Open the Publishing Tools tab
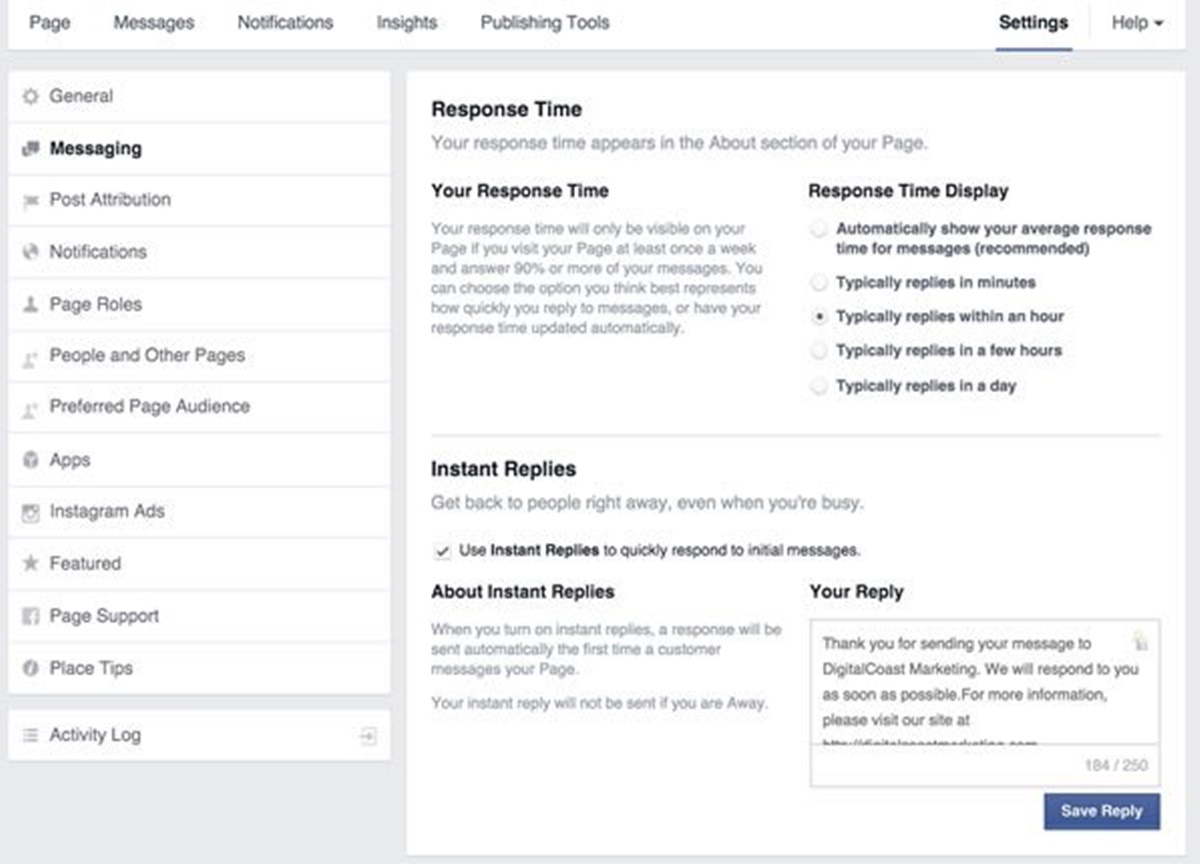 click(x=544, y=23)
